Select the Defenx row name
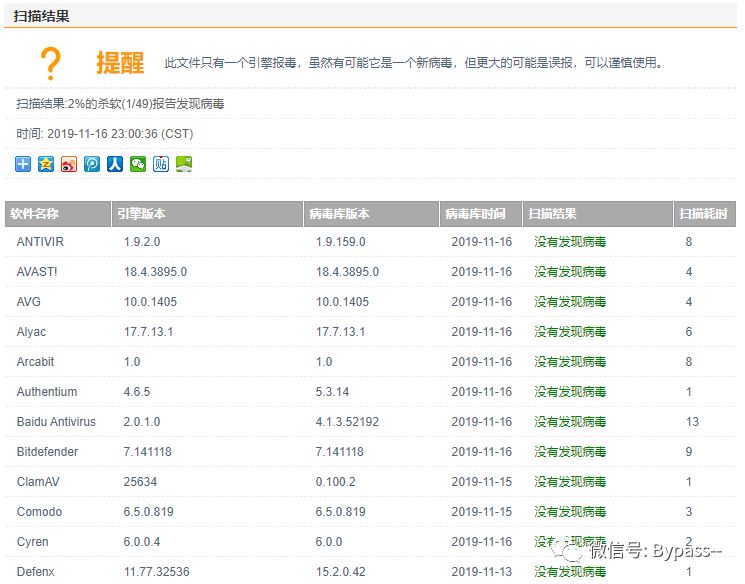 36,572
